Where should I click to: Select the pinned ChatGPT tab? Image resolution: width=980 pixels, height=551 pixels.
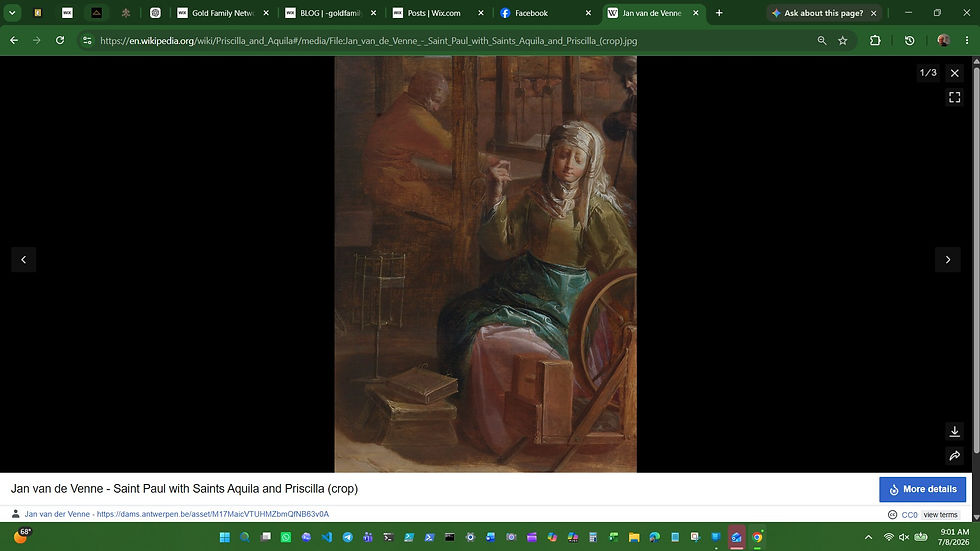click(x=155, y=12)
